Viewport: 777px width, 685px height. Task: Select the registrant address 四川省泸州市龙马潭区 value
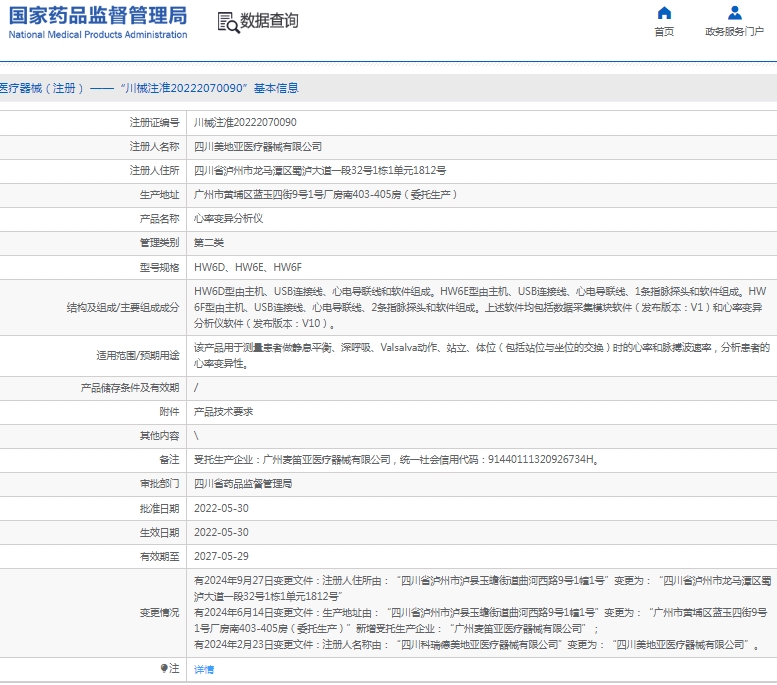coord(320,171)
